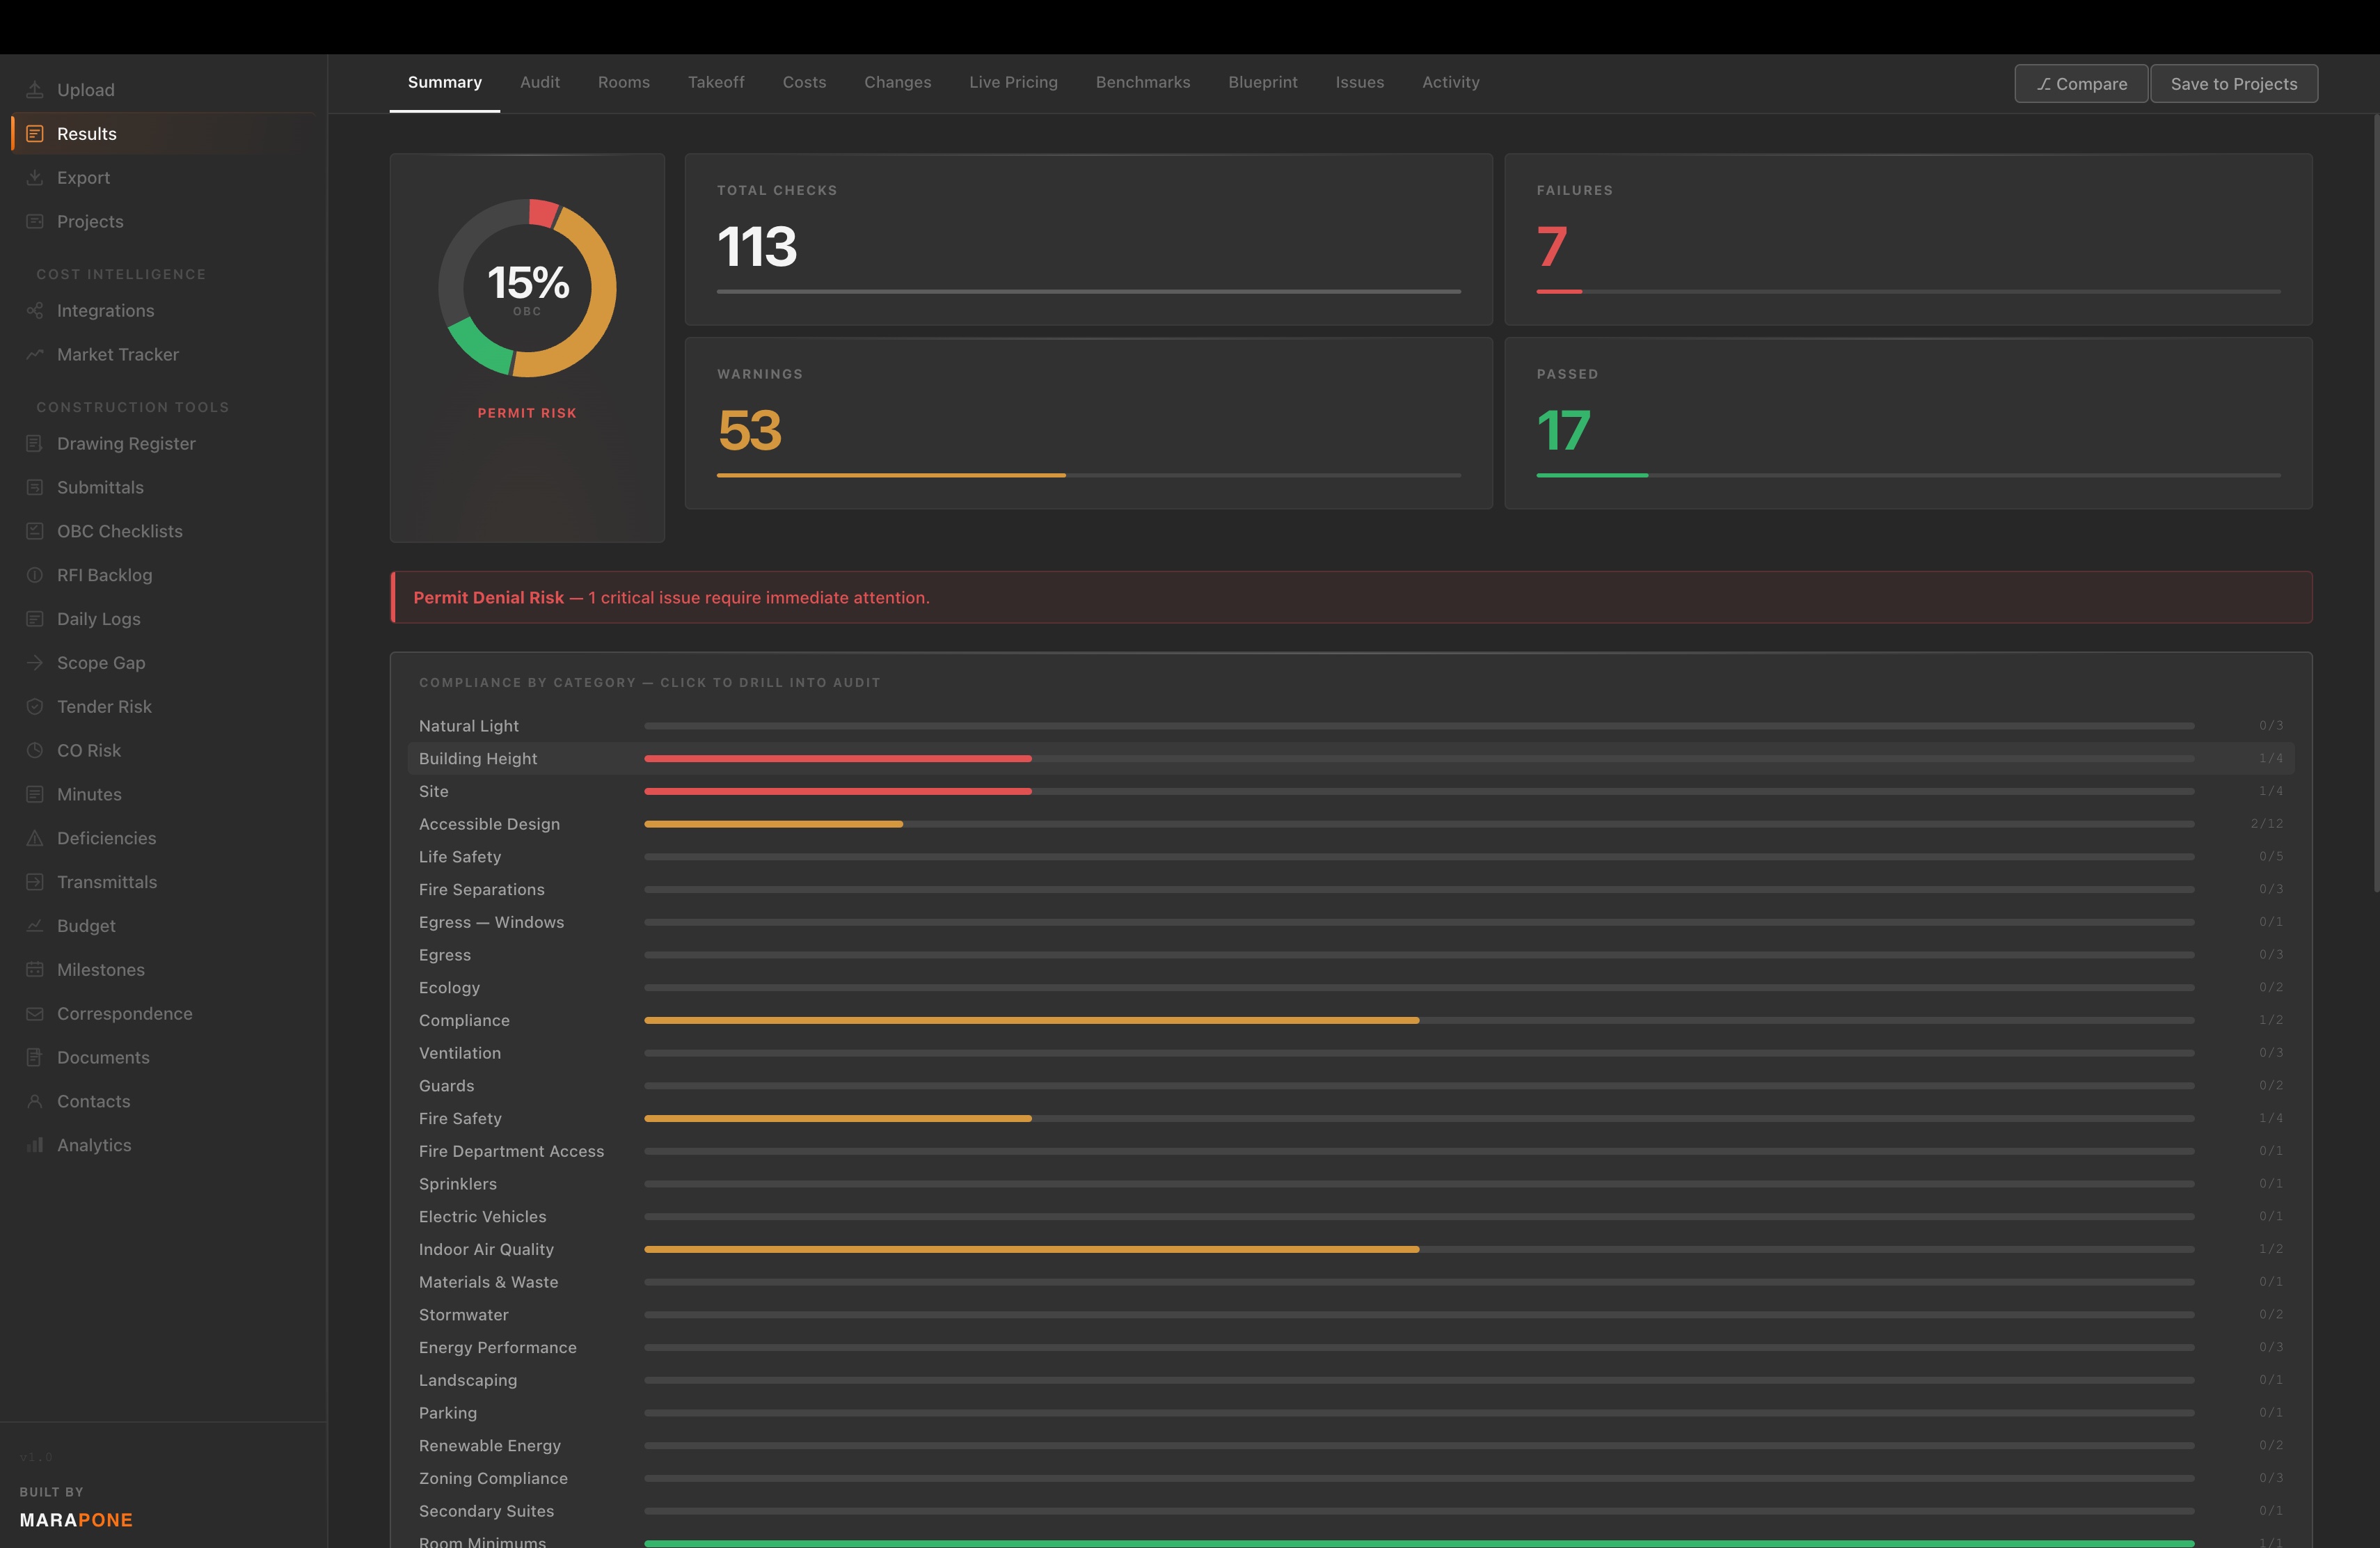The image size is (2380, 1548).
Task: Click the Passed stat card
Action: [x=1908, y=423]
